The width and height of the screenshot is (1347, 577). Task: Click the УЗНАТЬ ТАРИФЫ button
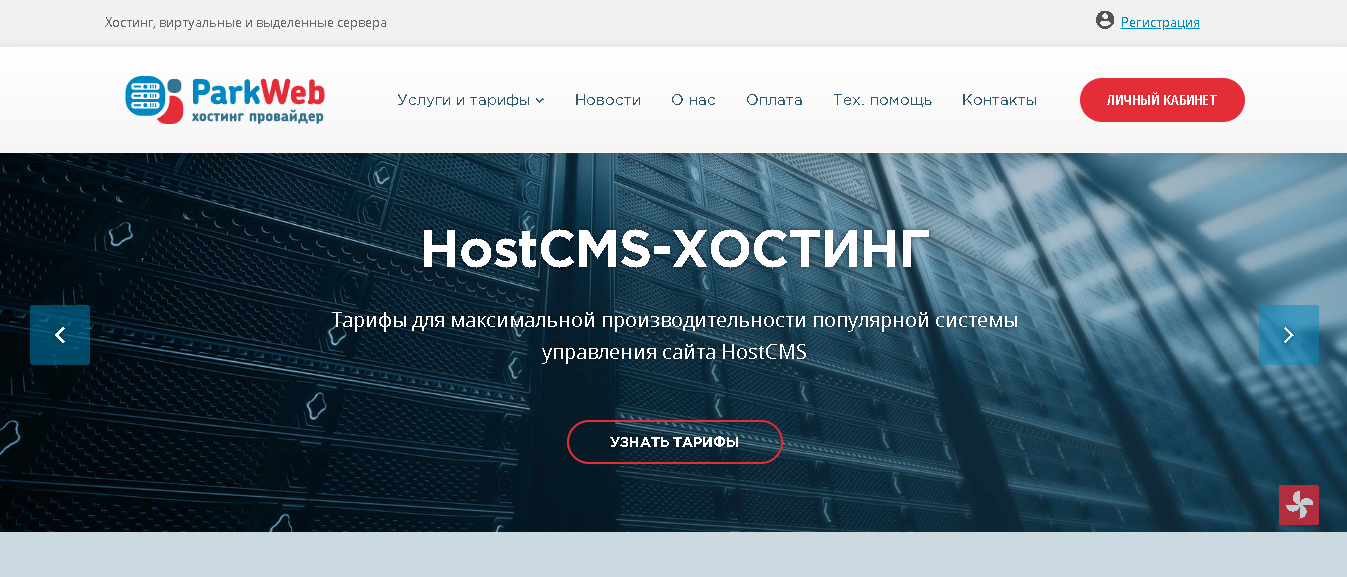pyautogui.click(x=675, y=442)
